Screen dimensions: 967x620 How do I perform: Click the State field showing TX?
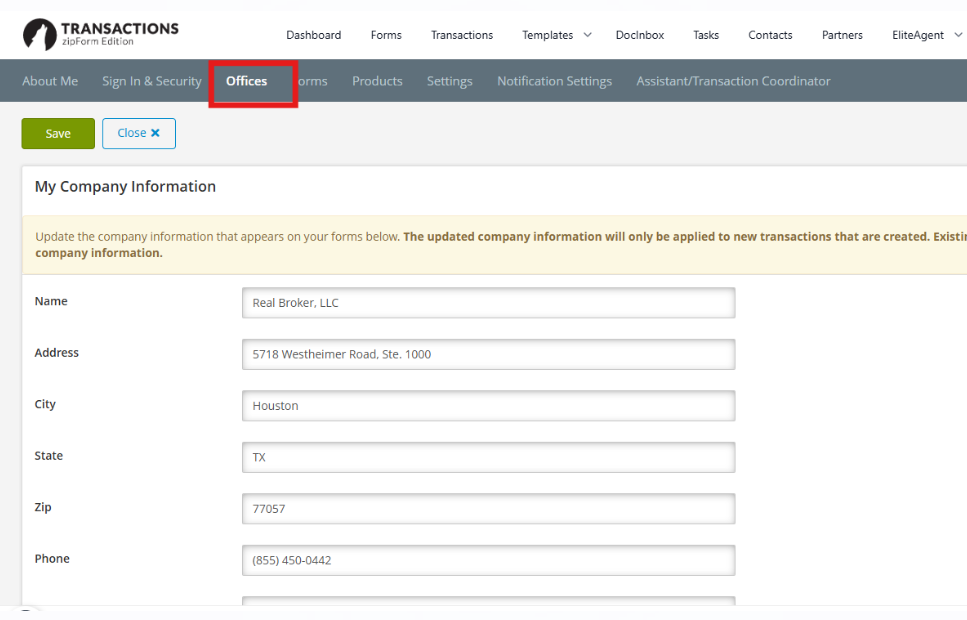coord(488,457)
